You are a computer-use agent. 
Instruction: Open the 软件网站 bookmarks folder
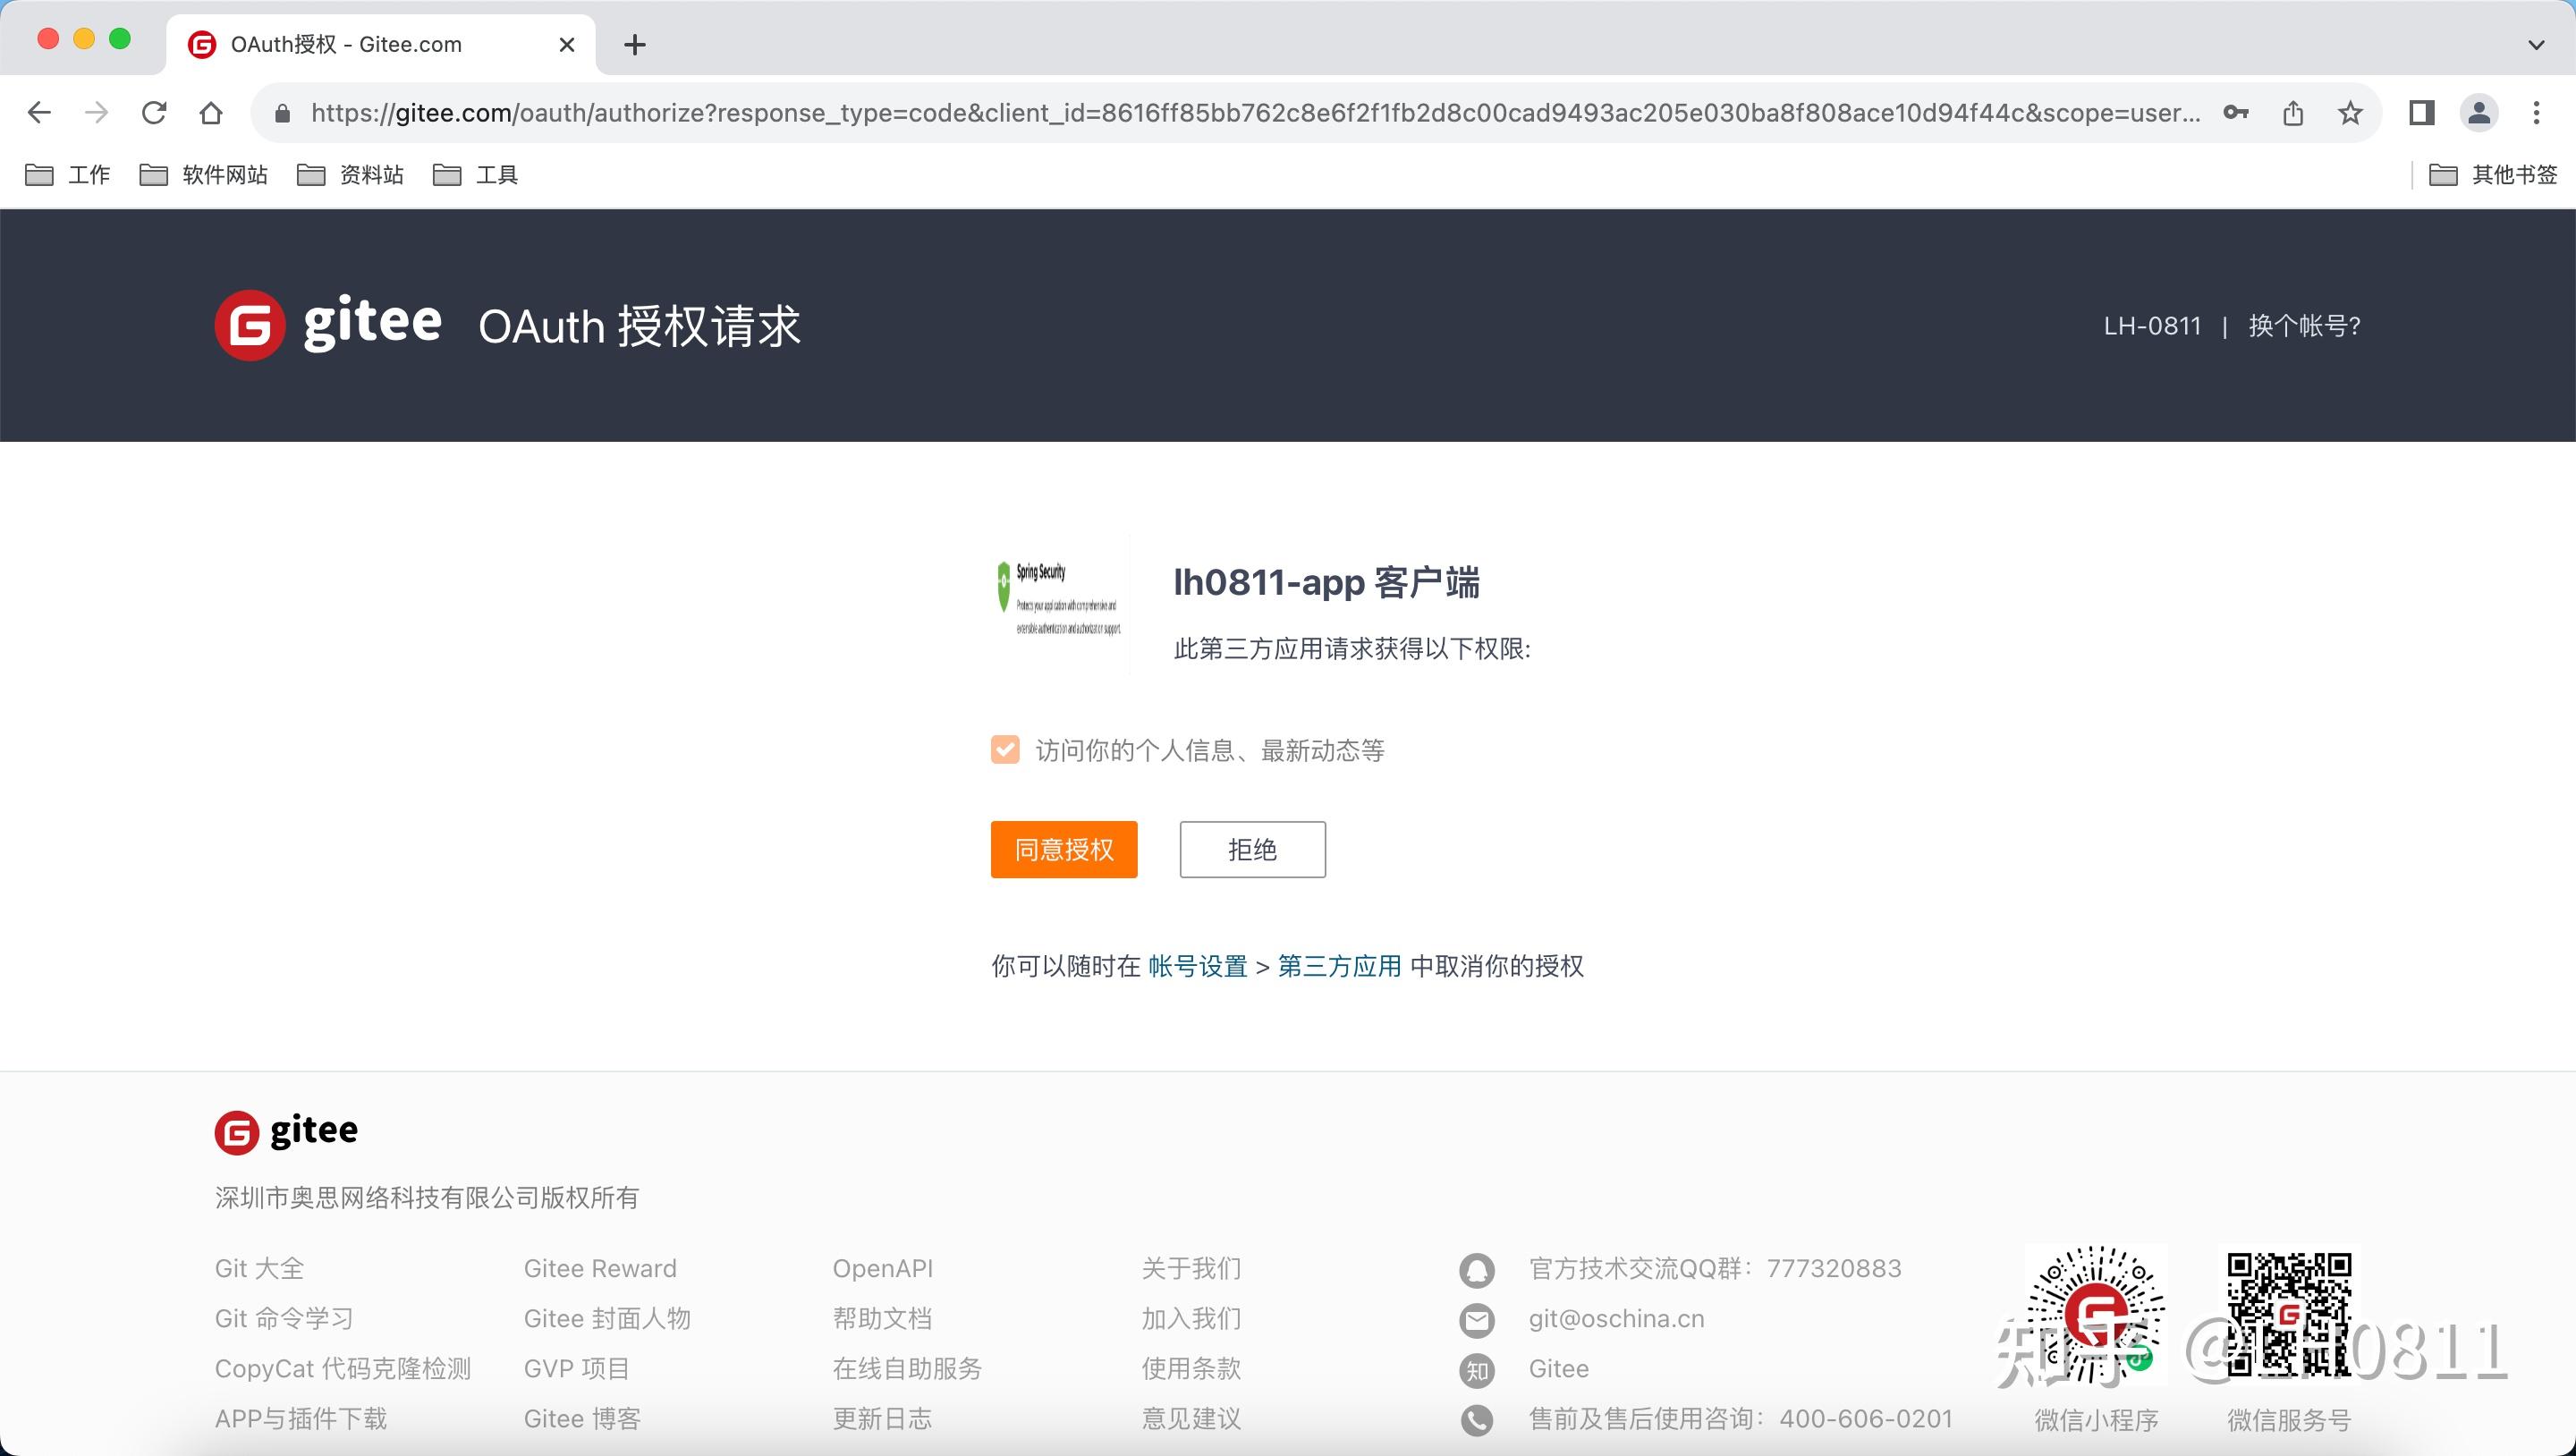[202, 174]
